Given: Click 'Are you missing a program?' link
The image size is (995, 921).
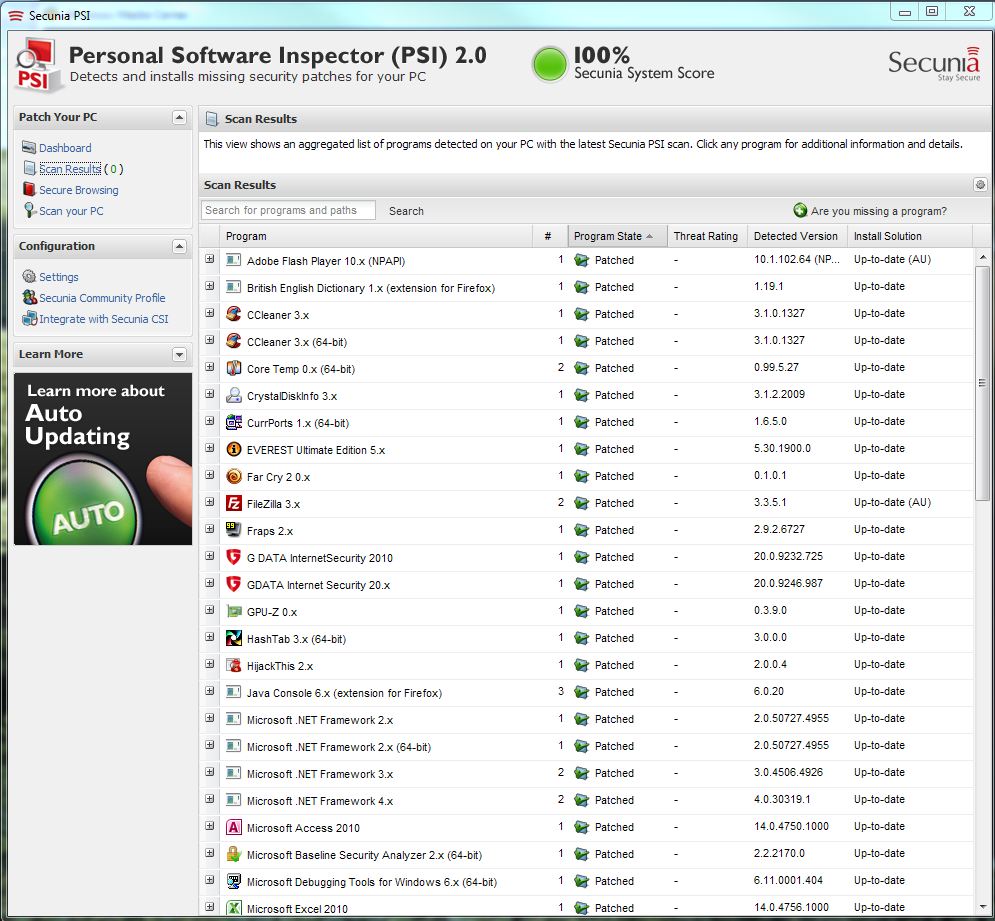Looking at the screenshot, I should coord(878,211).
